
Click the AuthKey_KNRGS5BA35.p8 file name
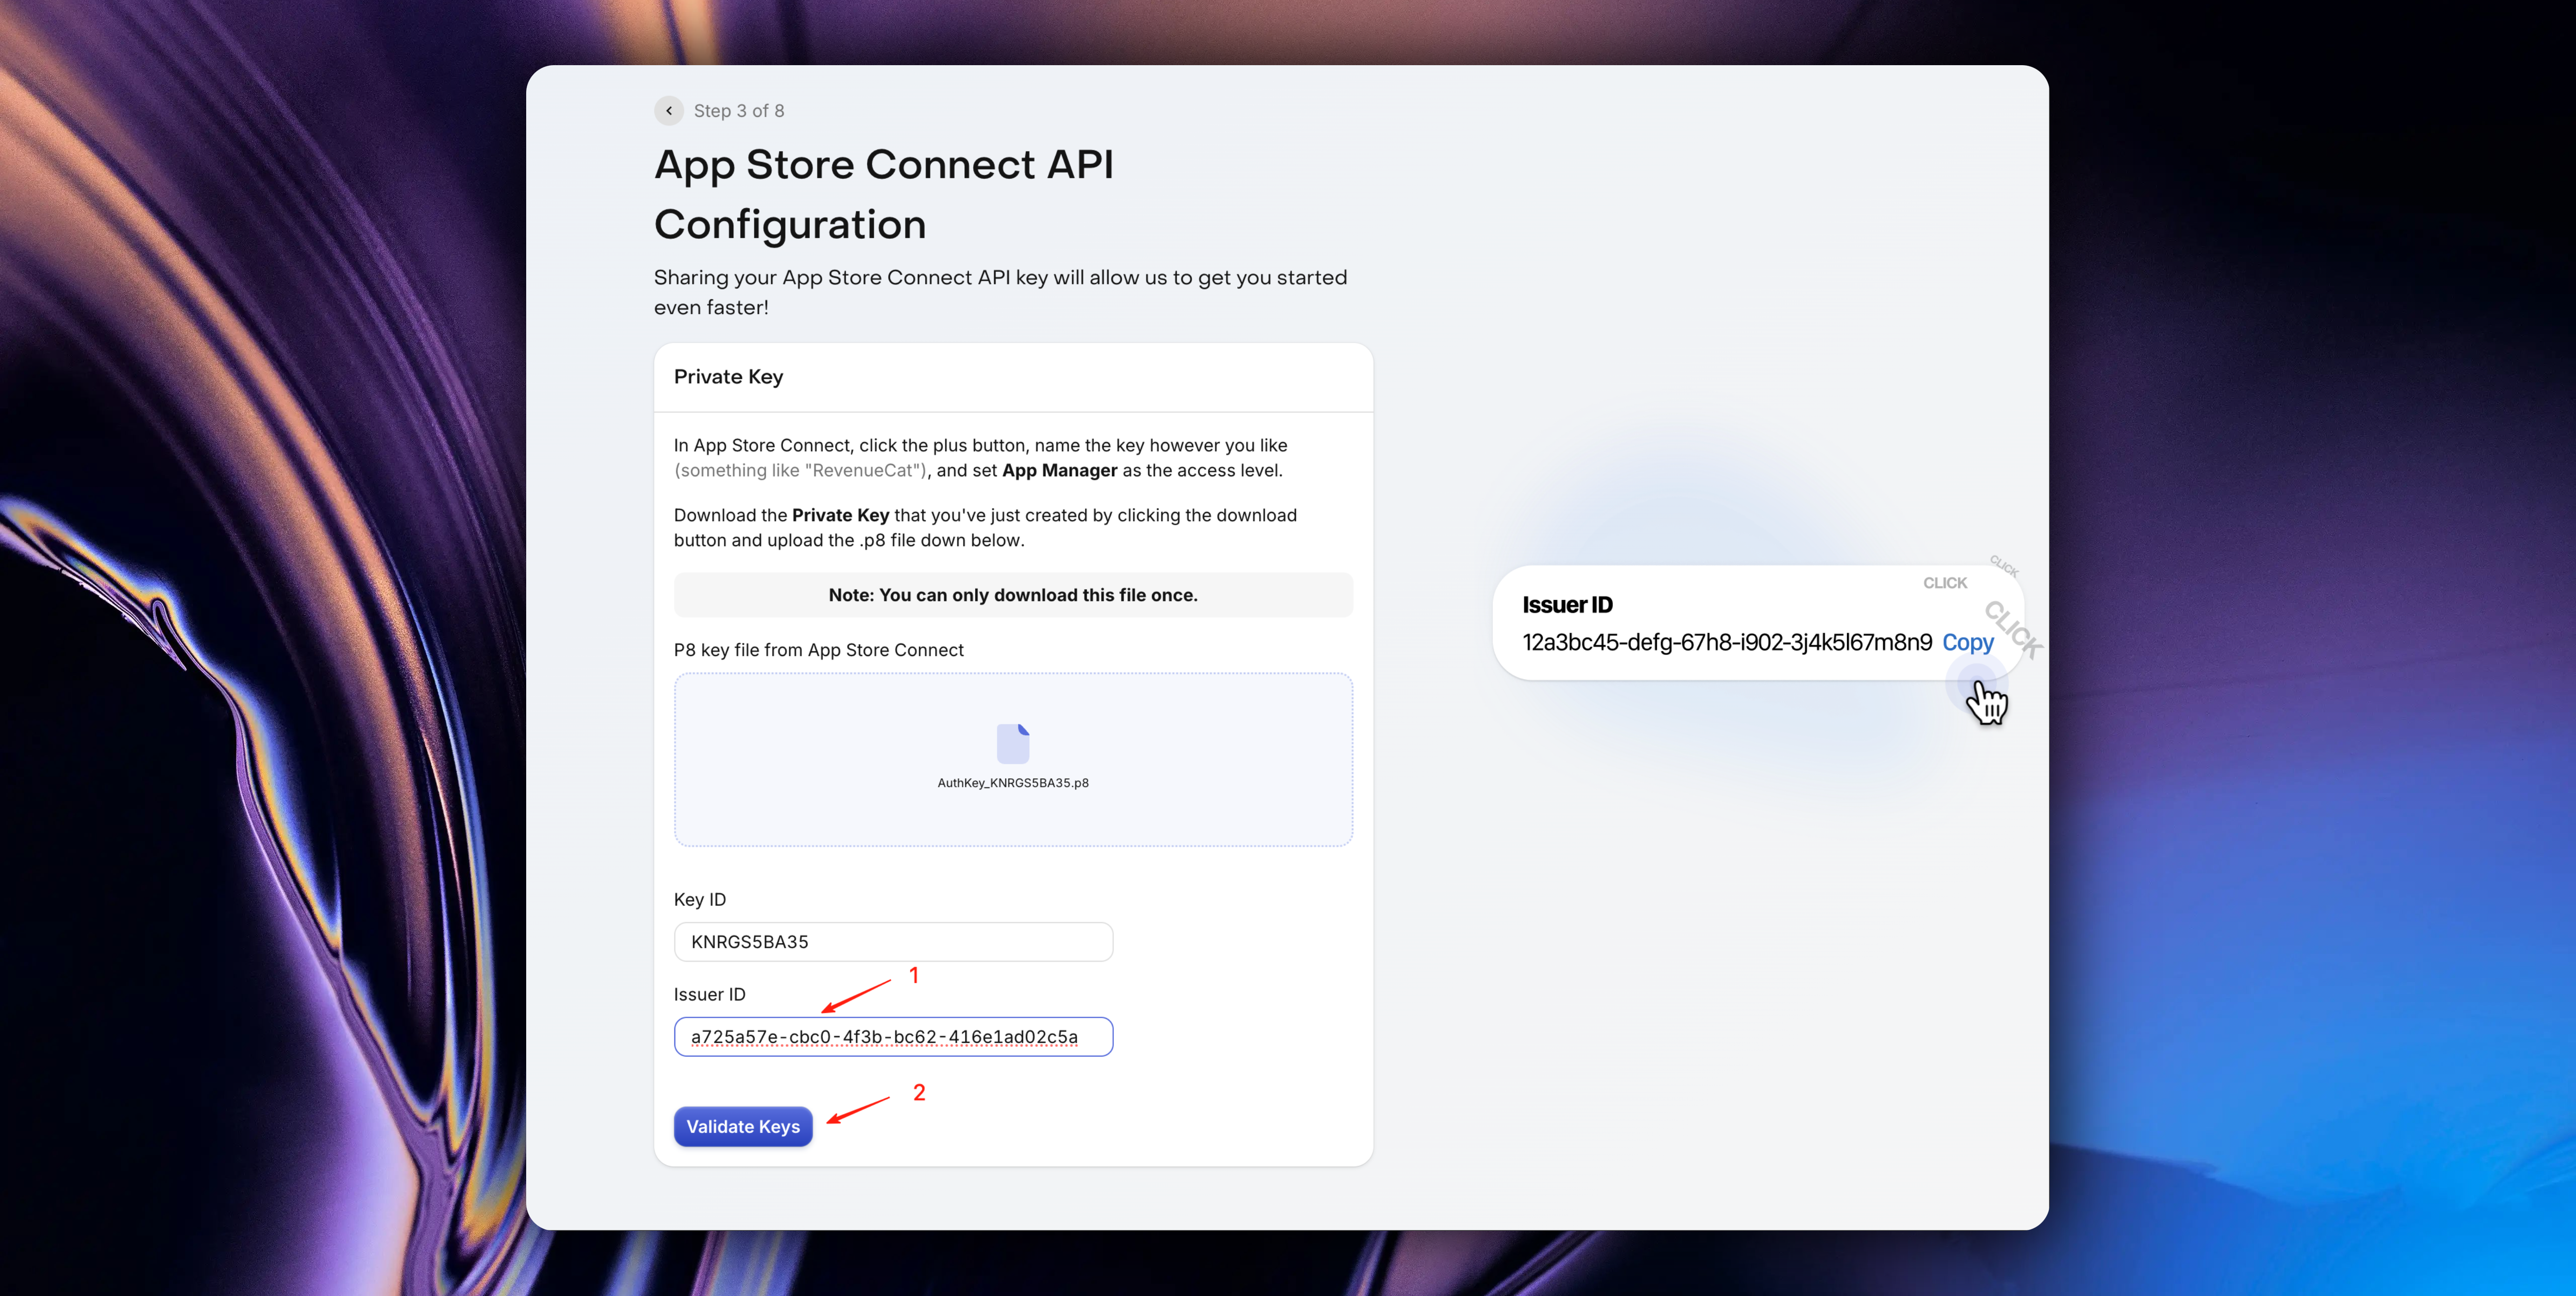tap(1012, 783)
